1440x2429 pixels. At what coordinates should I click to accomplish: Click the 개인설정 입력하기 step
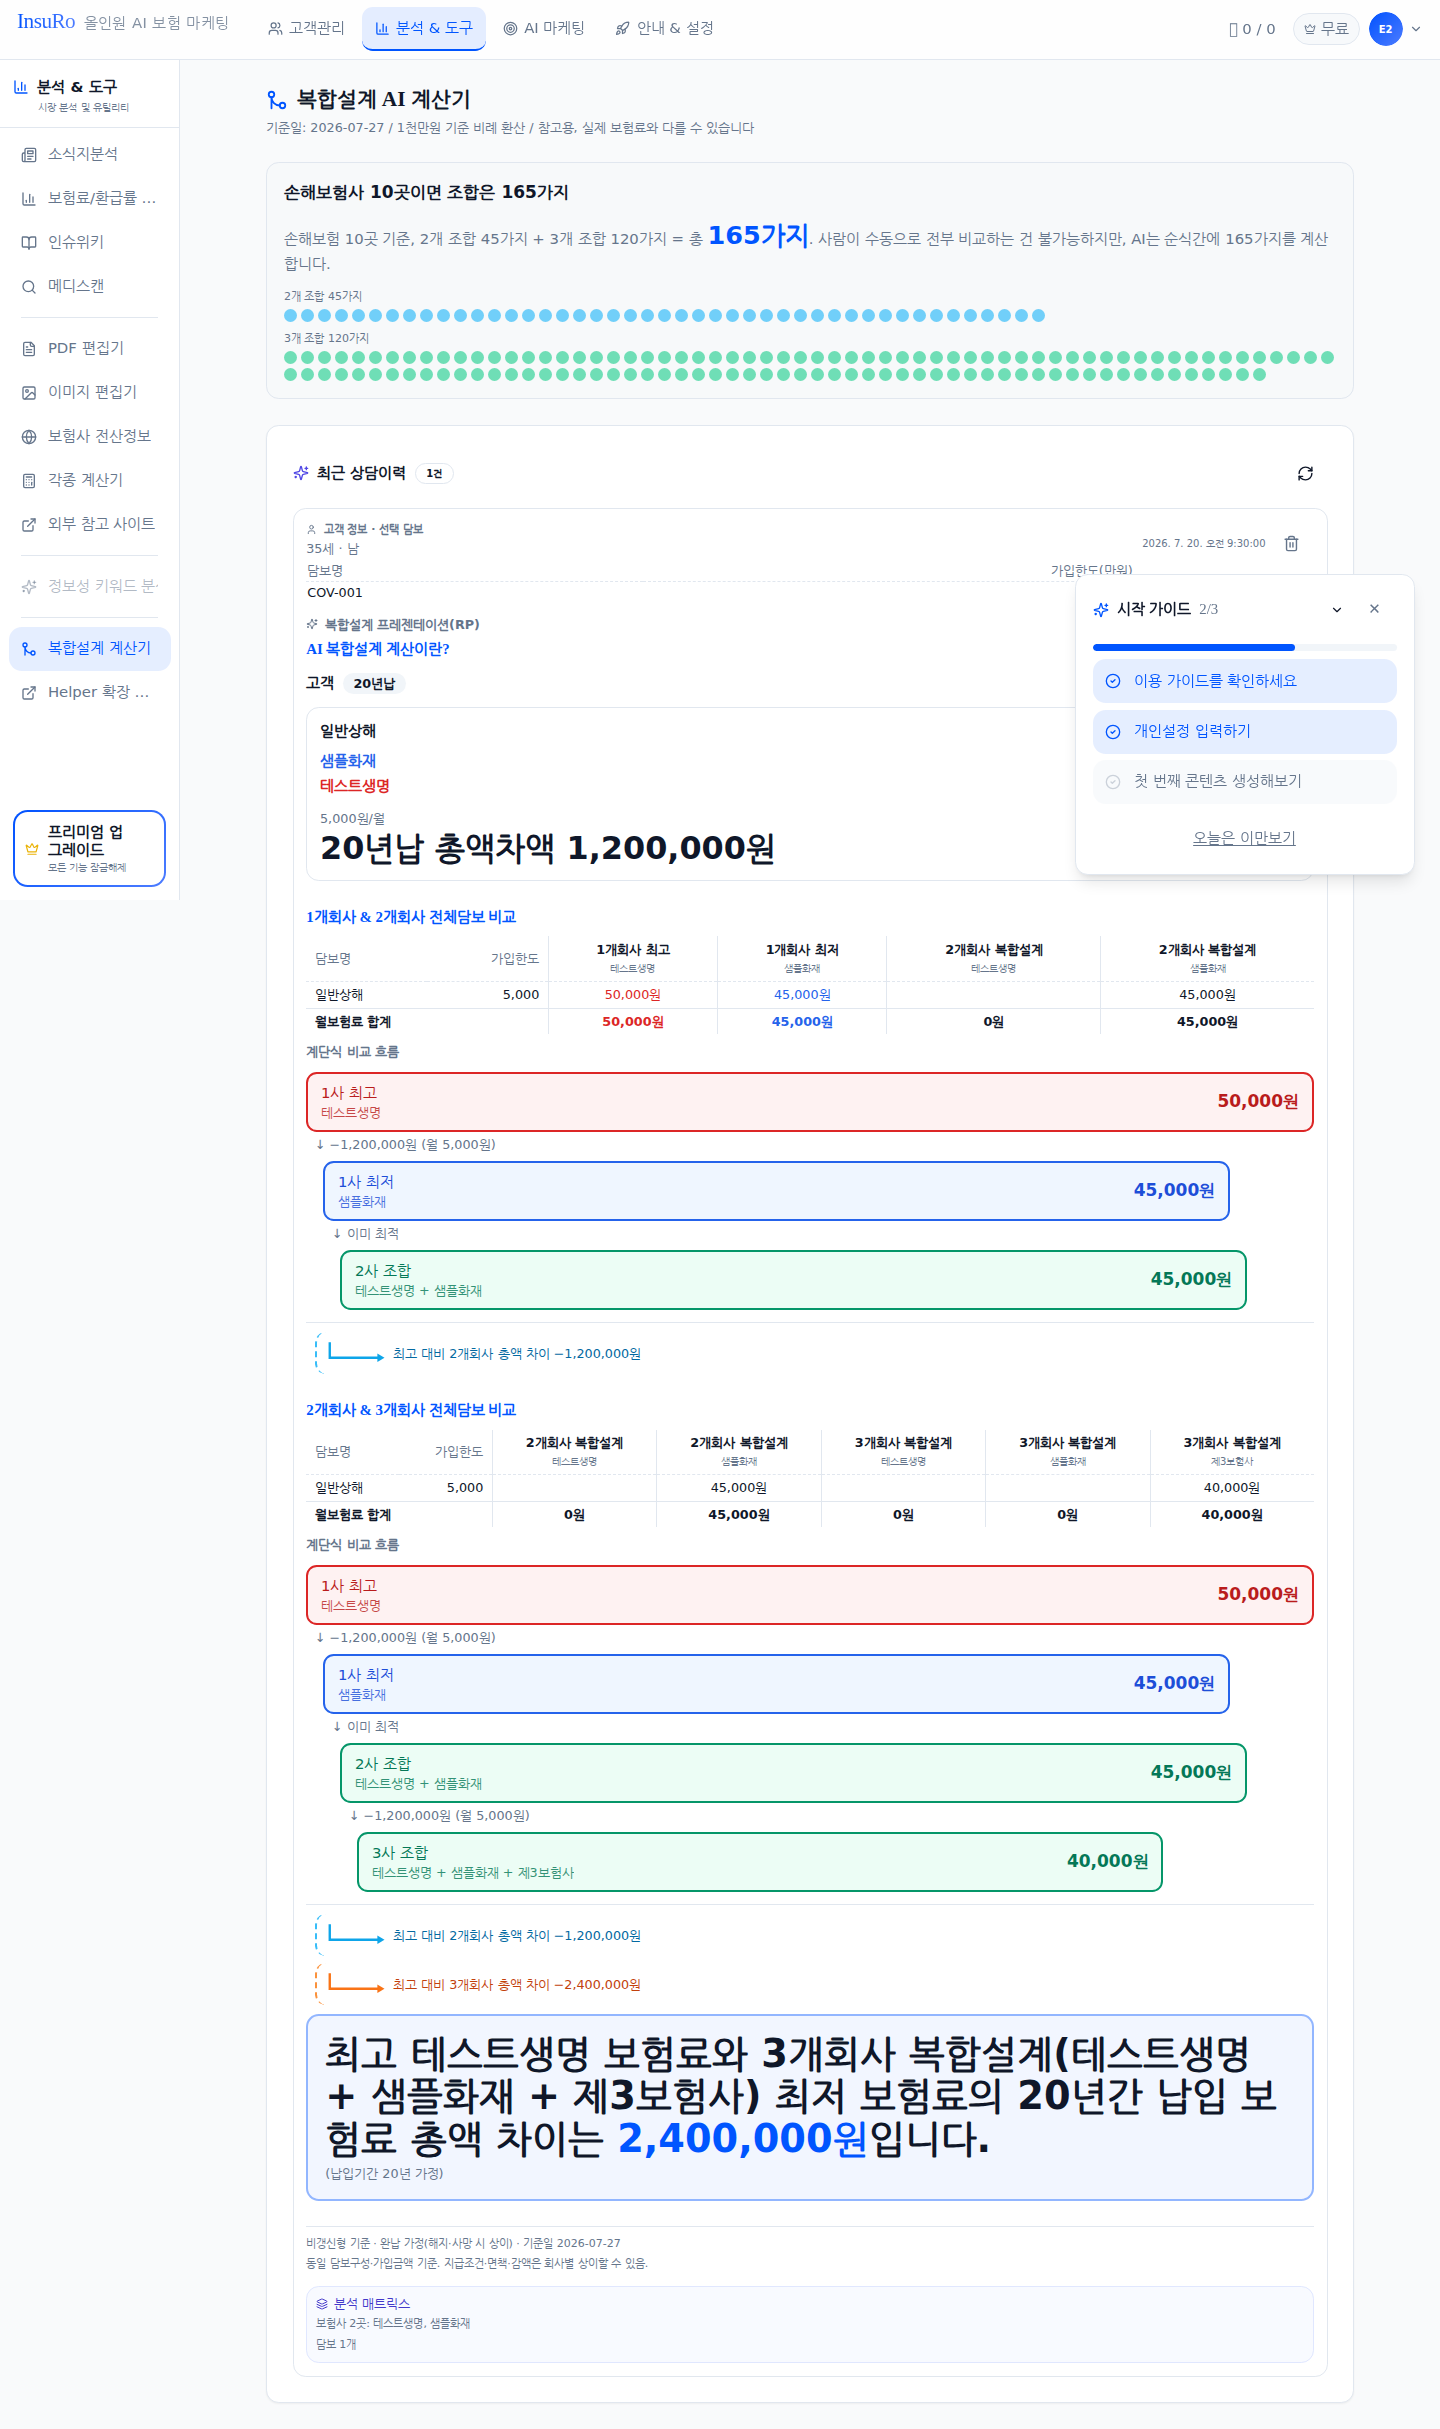tap(1244, 731)
